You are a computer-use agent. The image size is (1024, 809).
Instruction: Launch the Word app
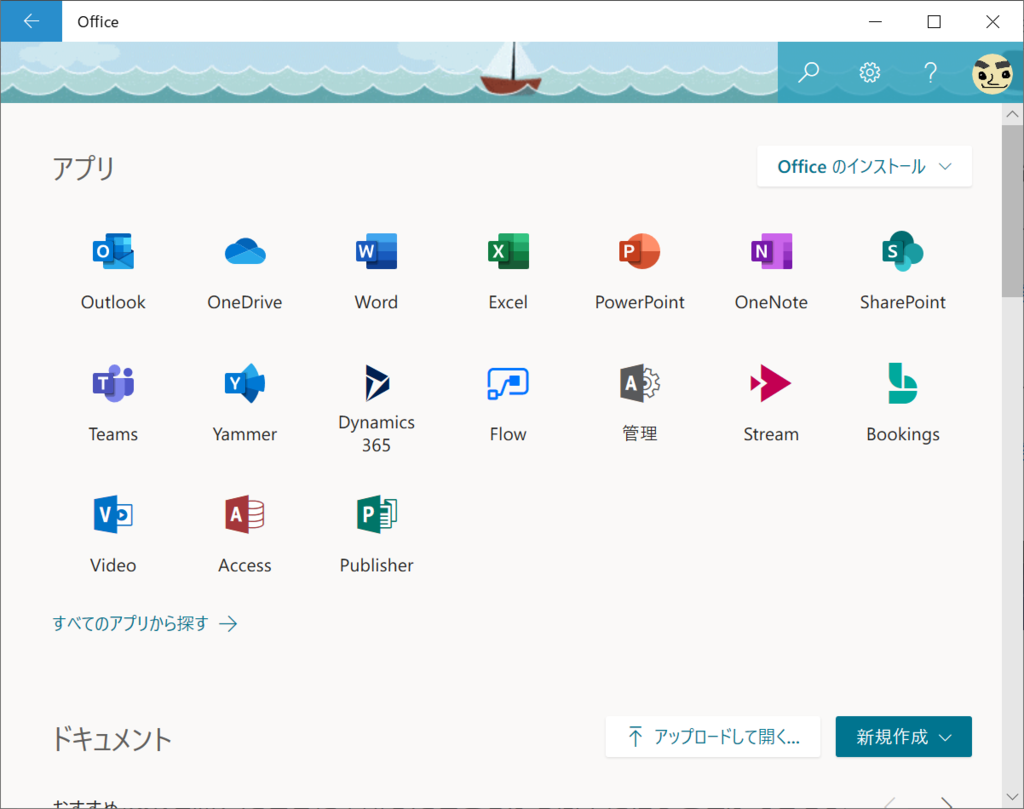tap(376, 272)
